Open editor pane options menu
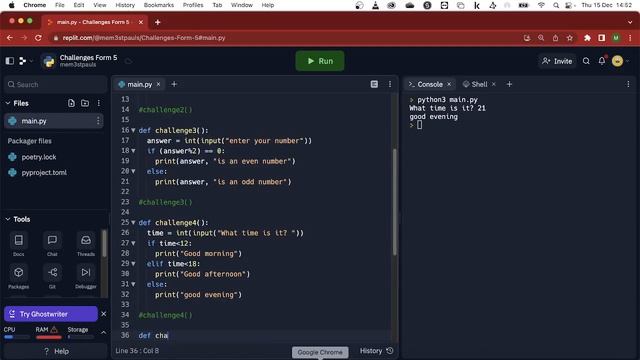640x360 pixels. click(x=390, y=84)
